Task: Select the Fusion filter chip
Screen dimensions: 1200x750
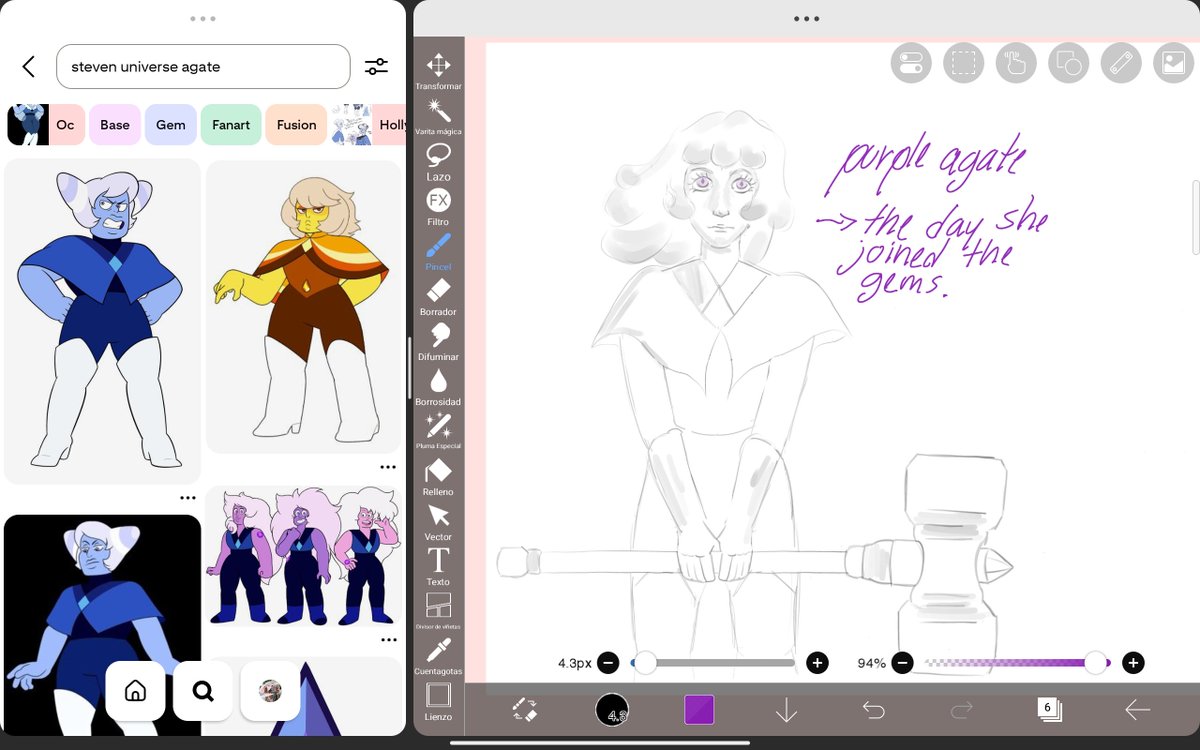Action: (296, 125)
